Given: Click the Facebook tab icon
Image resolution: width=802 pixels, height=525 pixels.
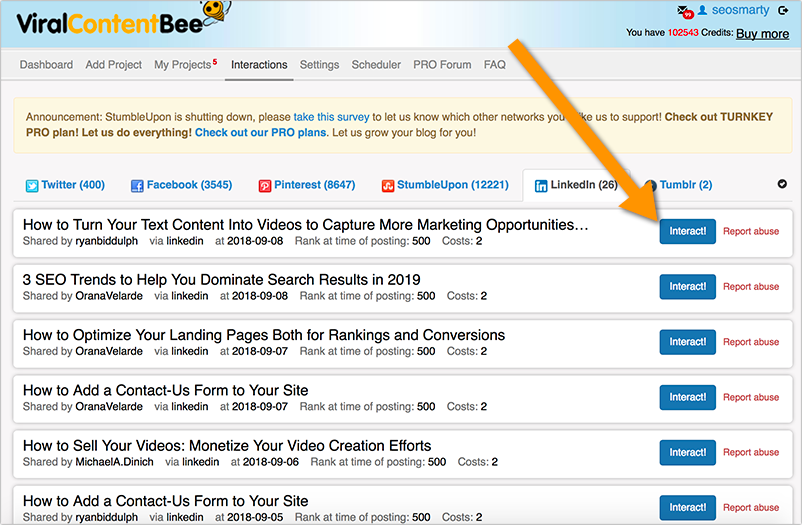Looking at the screenshot, I should coord(137,186).
